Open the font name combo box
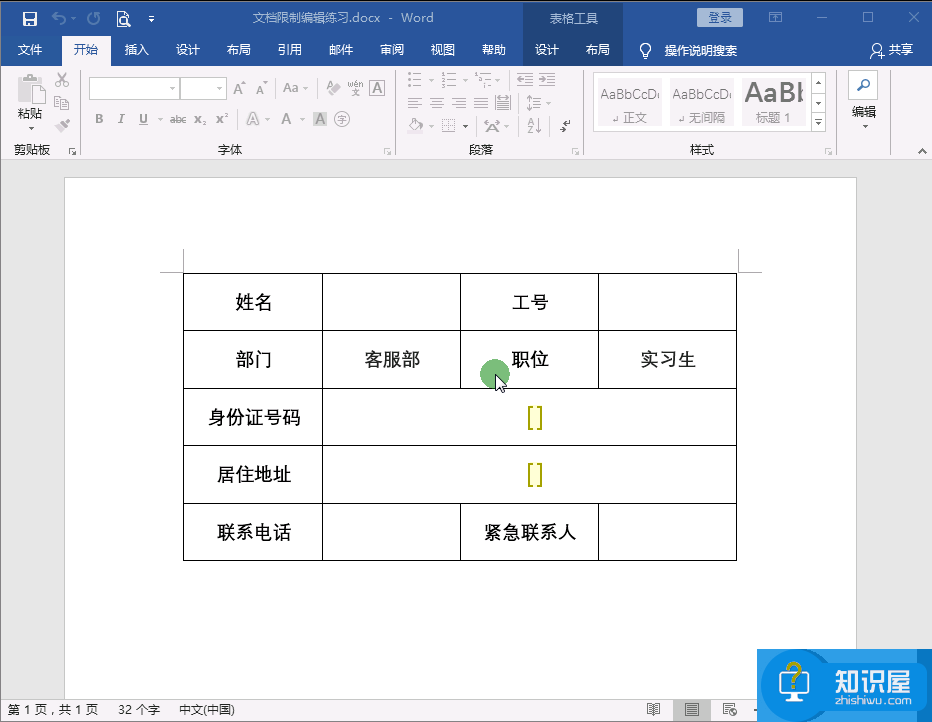 [x=134, y=89]
